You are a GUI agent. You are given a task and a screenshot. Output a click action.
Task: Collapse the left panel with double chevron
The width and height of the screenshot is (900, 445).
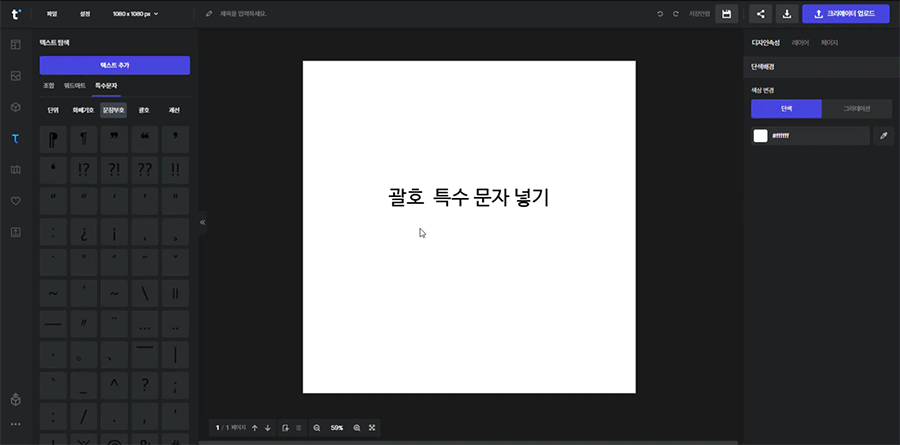pos(203,222)
